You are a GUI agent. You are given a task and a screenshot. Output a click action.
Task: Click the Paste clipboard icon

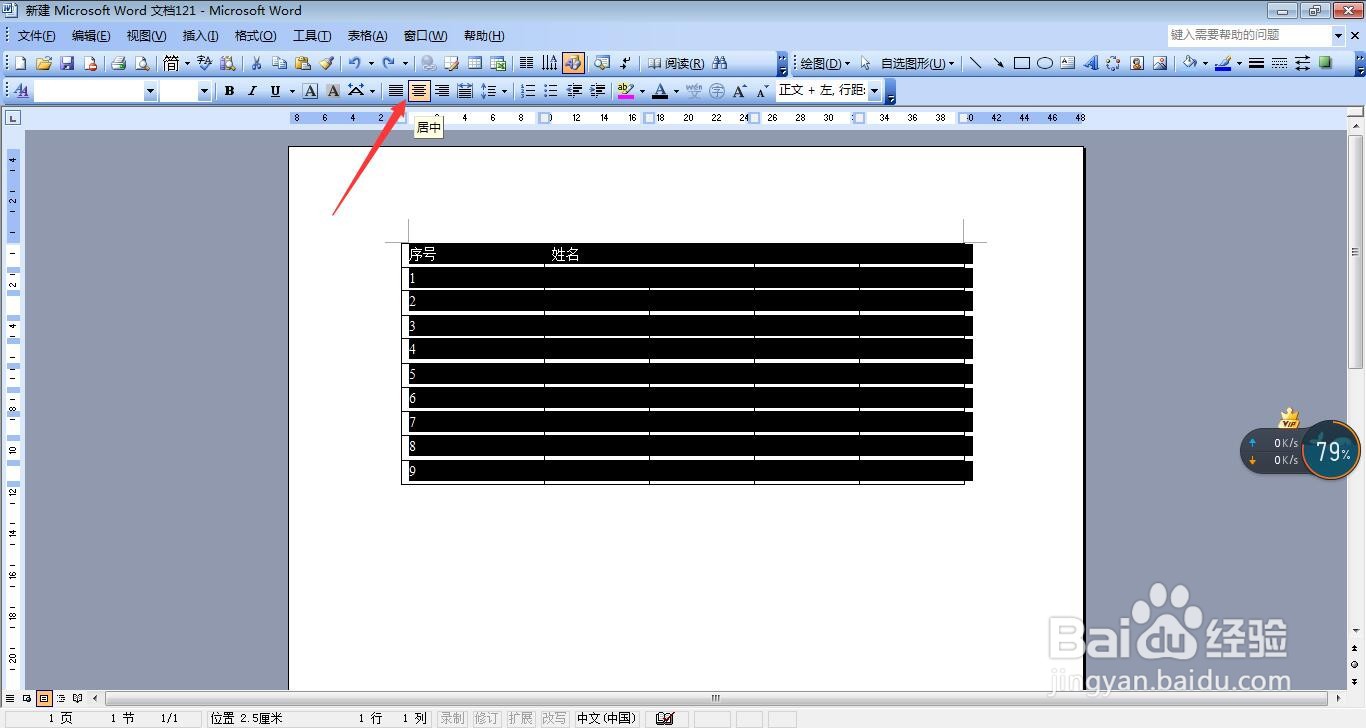tap(303, 63)
